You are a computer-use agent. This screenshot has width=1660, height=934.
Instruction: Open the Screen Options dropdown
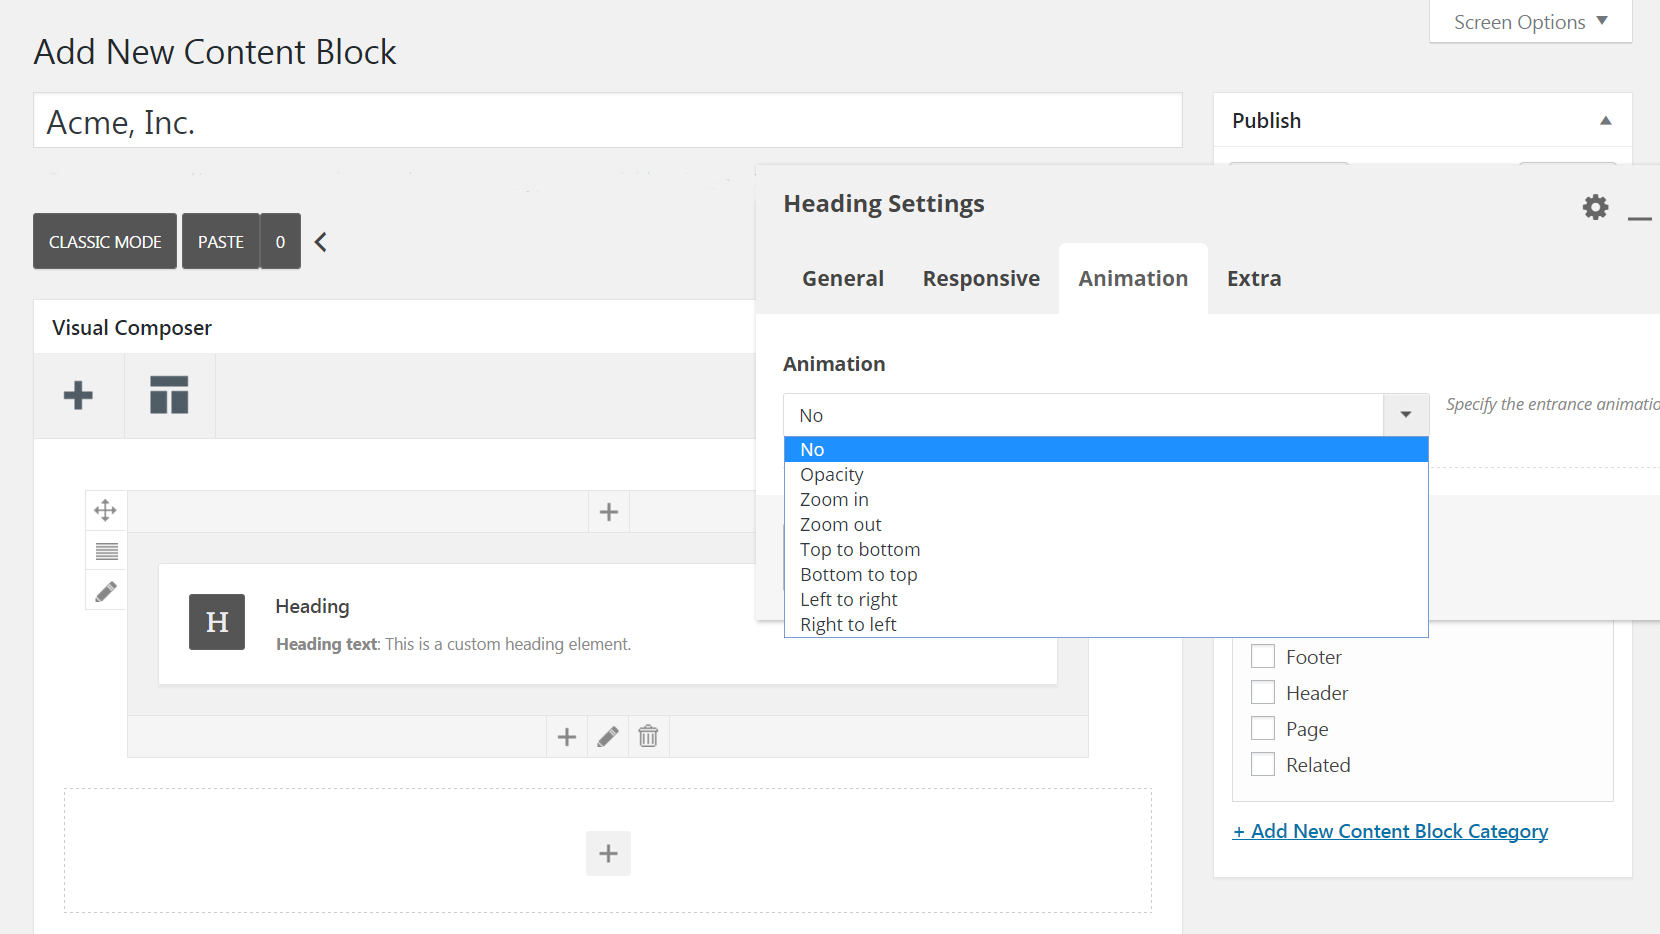click(1530, 22)
